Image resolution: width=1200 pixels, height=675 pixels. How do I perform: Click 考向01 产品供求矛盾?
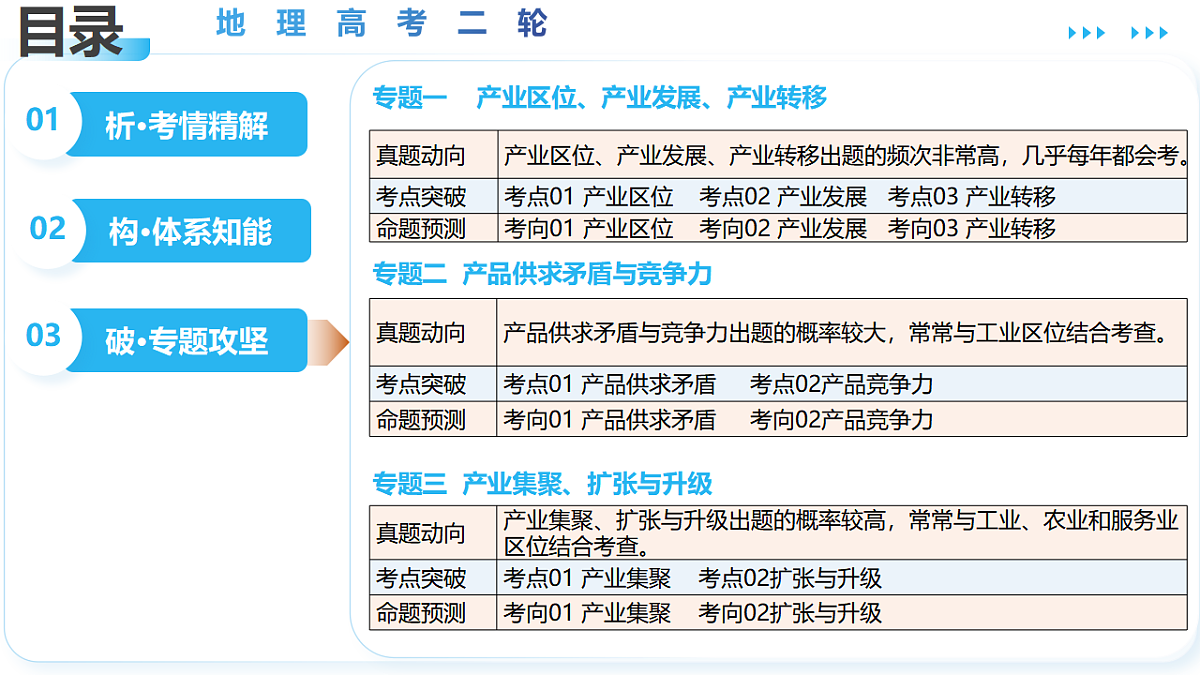point(610,419)
